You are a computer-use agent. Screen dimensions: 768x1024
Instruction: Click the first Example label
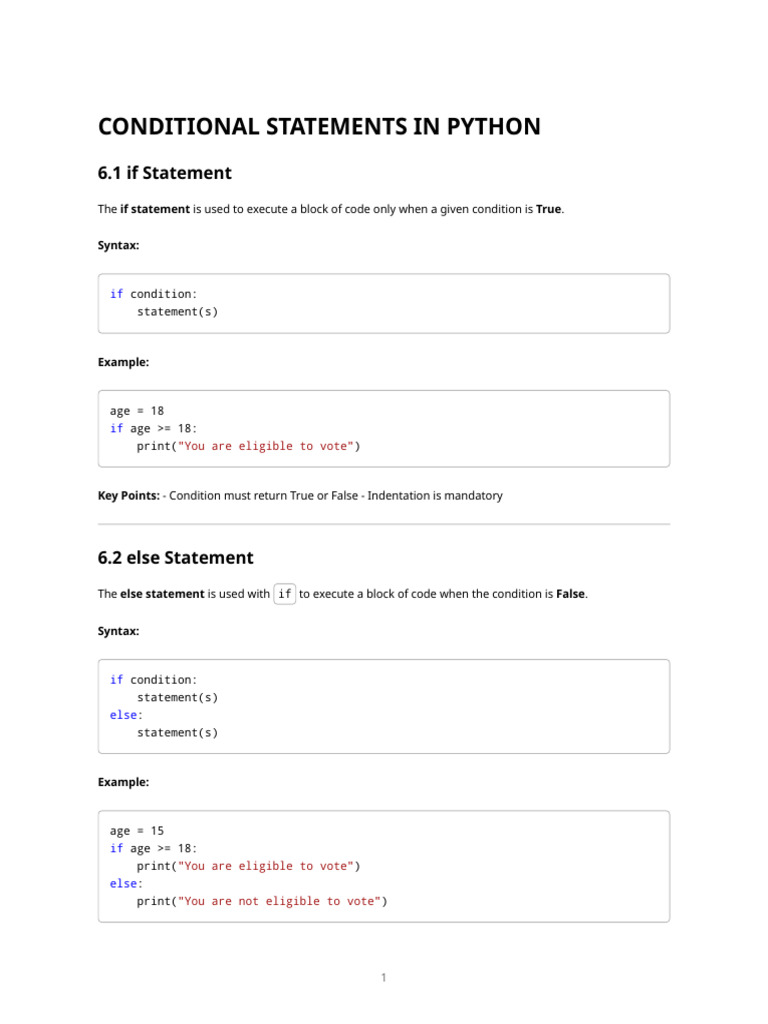(x=123, y=362)
